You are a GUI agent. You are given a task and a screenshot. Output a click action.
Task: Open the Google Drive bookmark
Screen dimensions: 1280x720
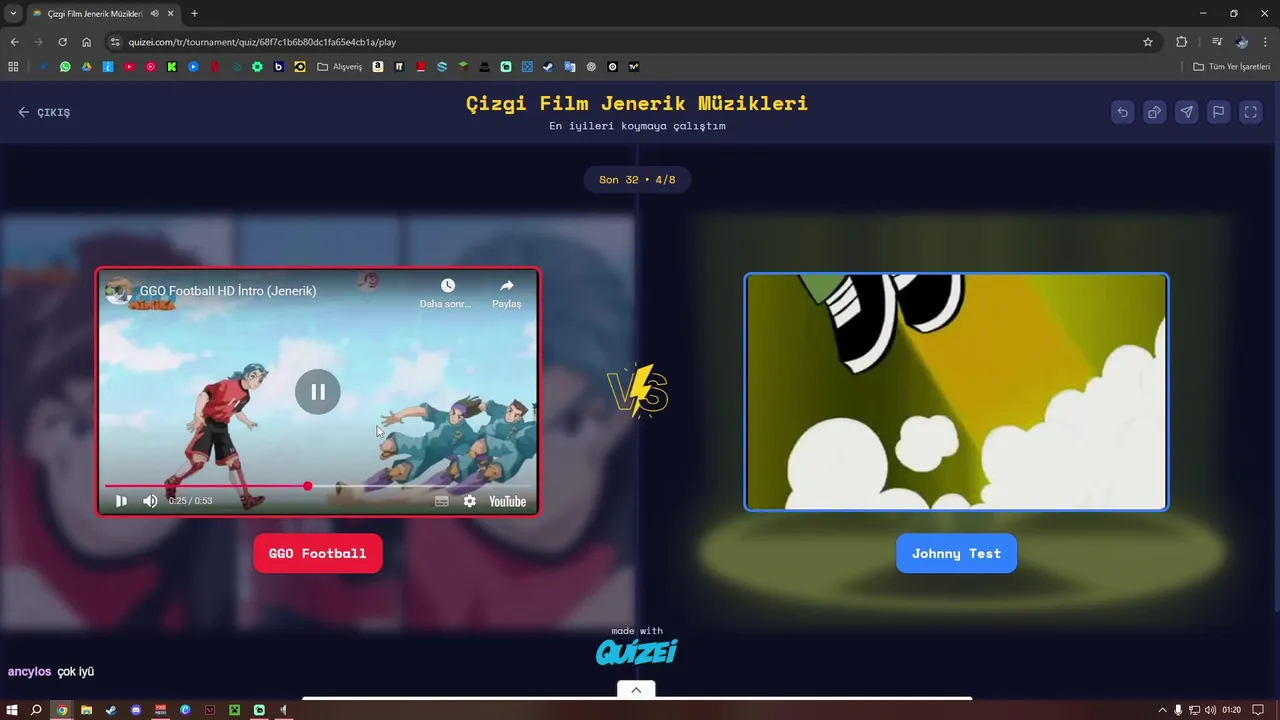(x=86, y=67)
